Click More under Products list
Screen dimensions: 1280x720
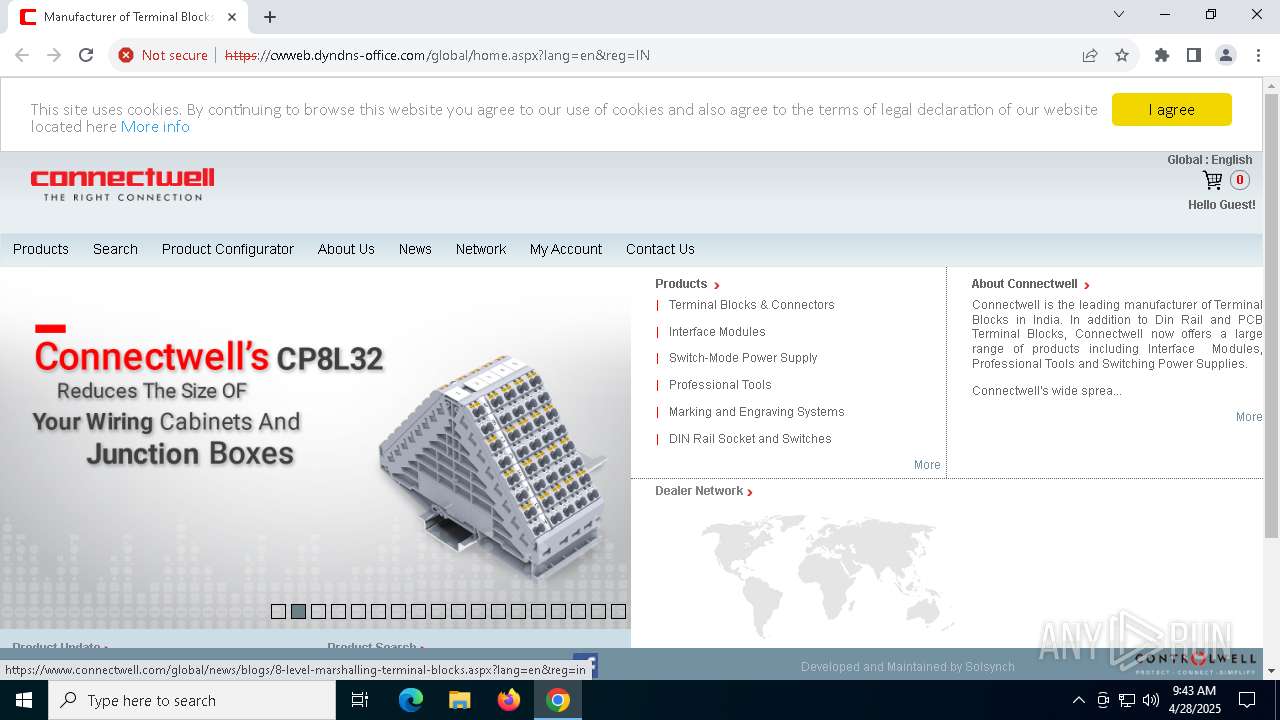927,465
